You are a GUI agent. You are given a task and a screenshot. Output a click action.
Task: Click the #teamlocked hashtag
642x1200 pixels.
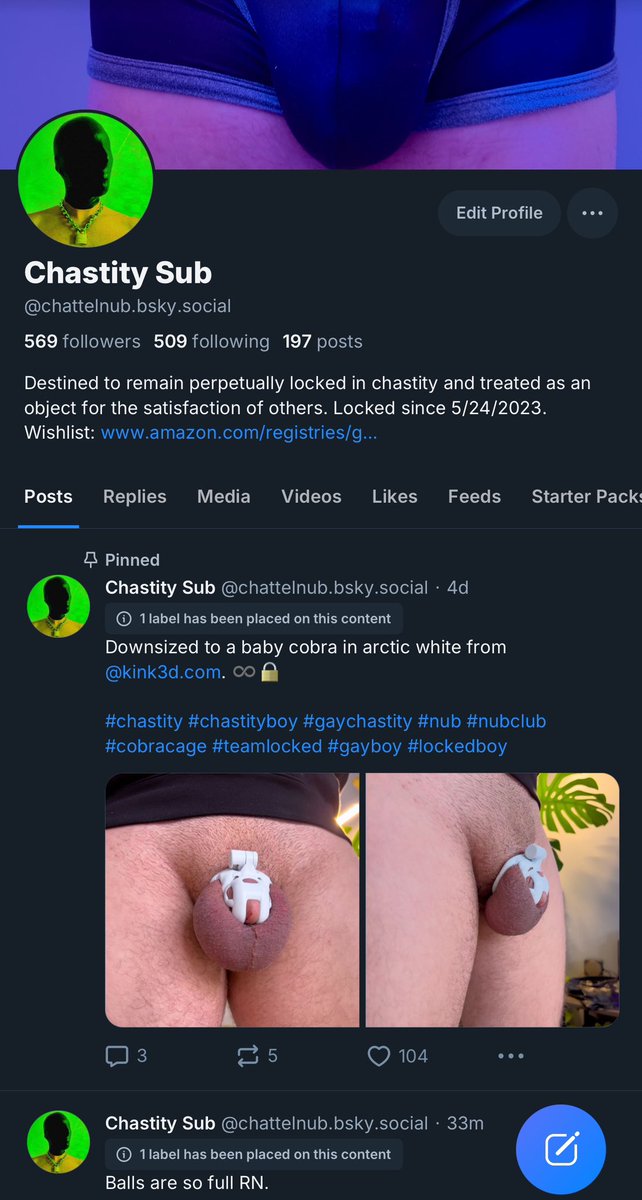coord(267,746)
